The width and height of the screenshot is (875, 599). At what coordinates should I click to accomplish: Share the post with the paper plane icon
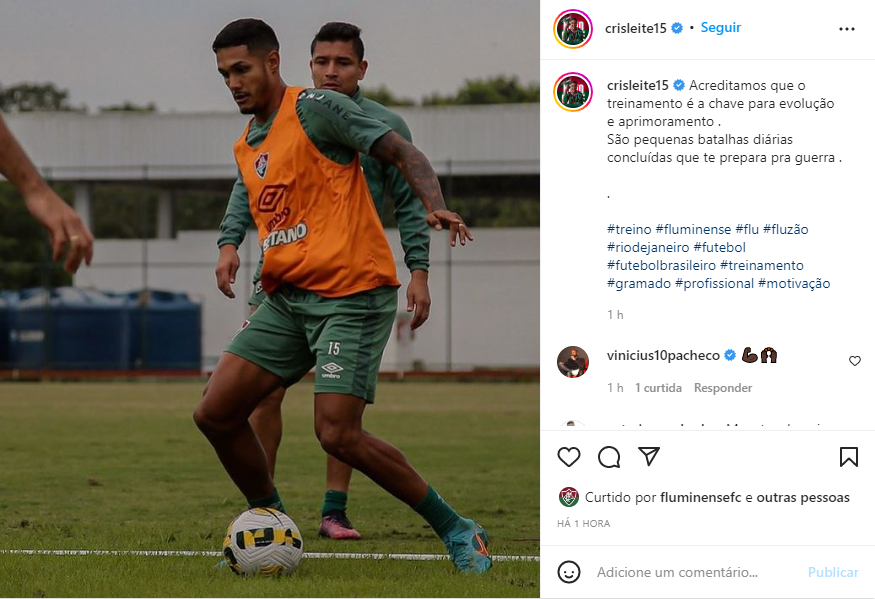point(649,456)
